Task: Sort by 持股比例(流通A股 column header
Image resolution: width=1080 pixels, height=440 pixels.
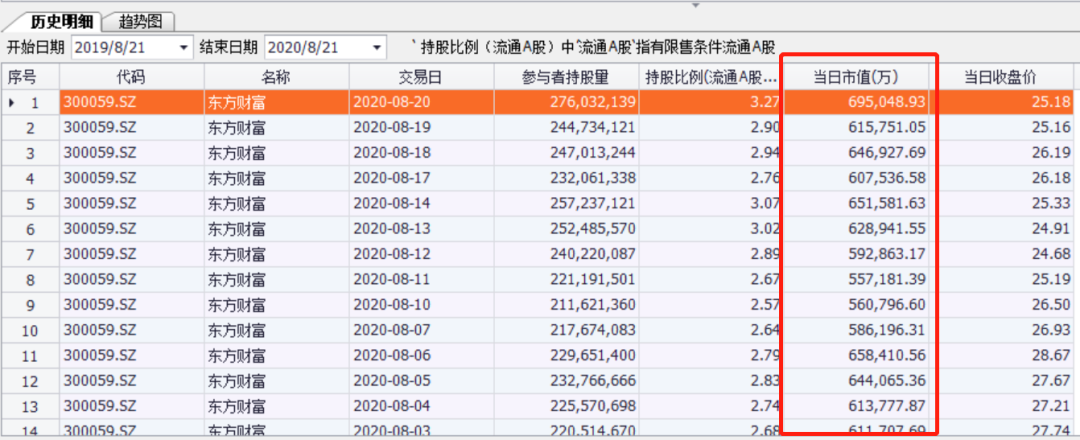Action: (x=711, y=77)
